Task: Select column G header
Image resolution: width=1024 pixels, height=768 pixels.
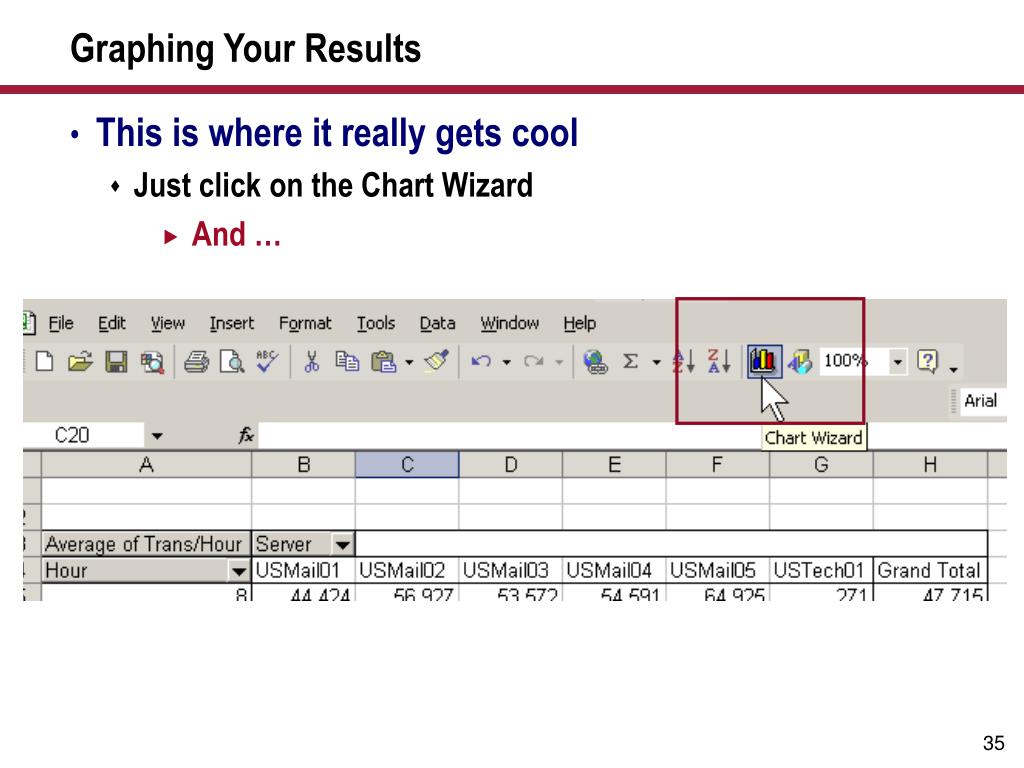Action: [x=822, y=465]
